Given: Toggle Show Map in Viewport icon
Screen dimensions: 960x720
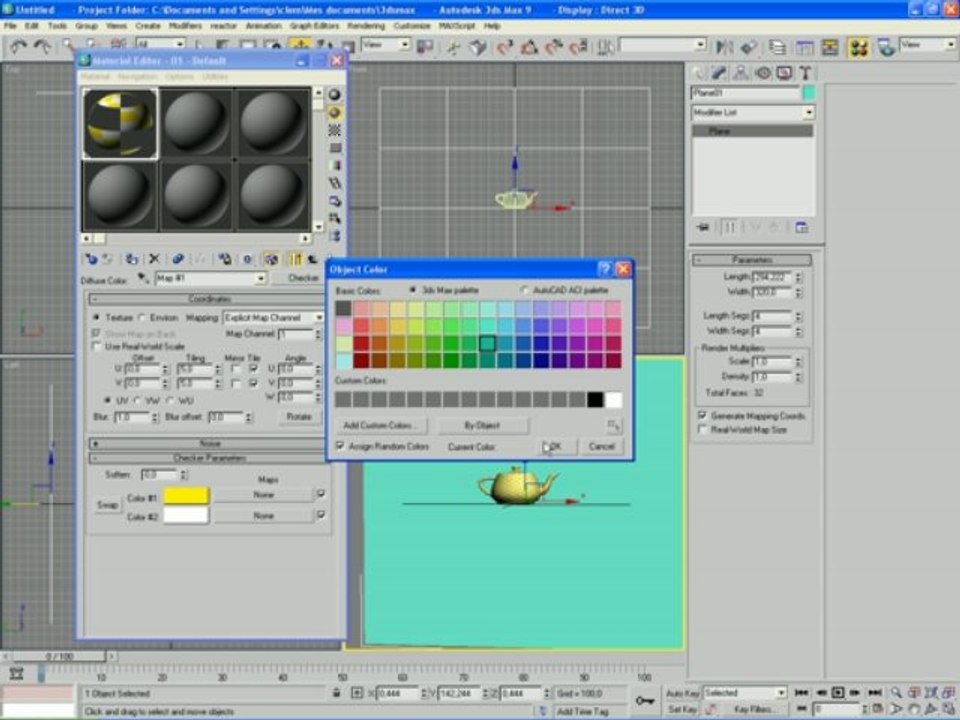Looking at the screenshot, I should 271,259.
